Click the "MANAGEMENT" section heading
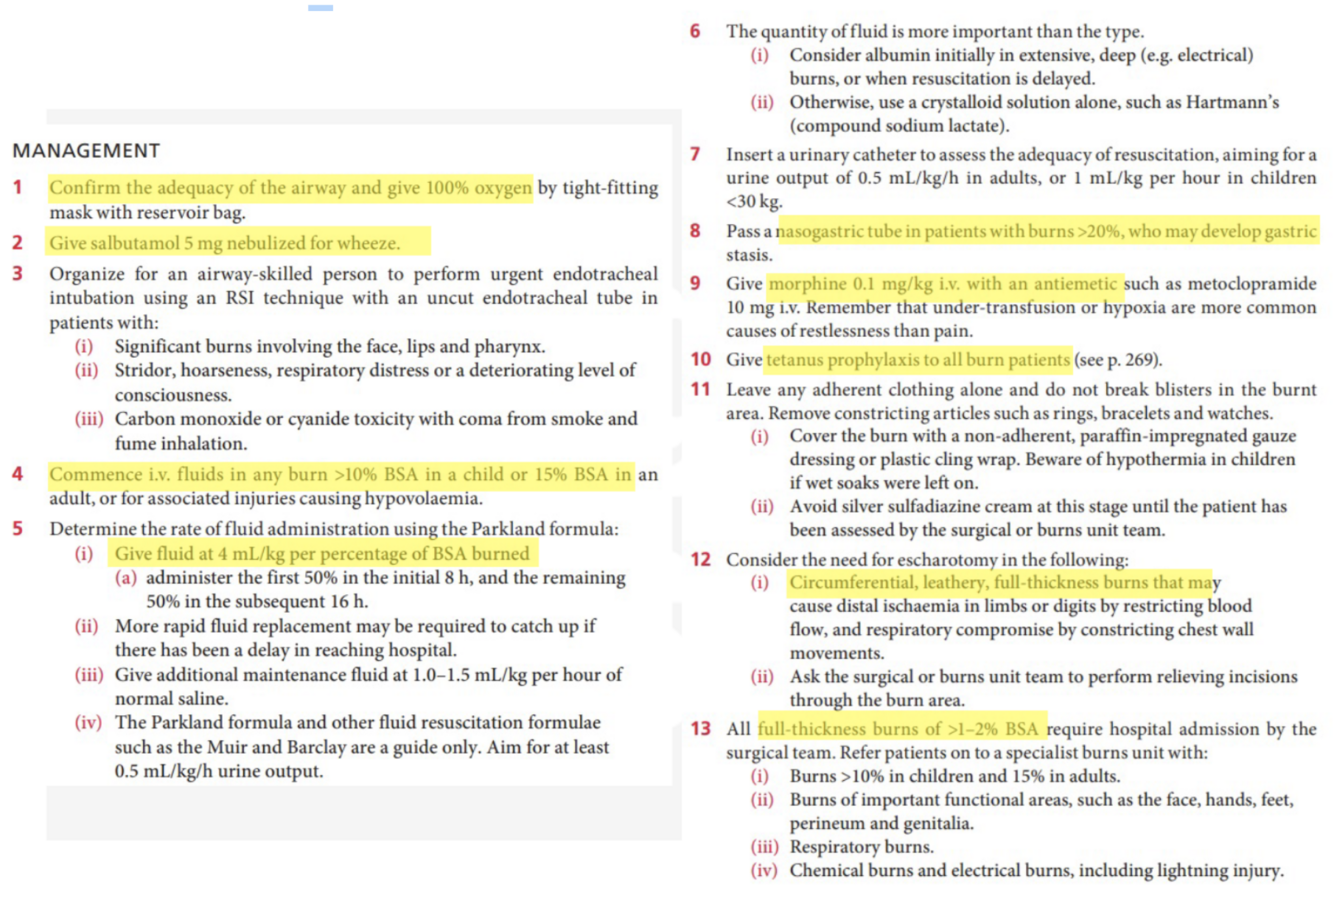This screenshot has height=901, width=1334. [x=86, y=151]
